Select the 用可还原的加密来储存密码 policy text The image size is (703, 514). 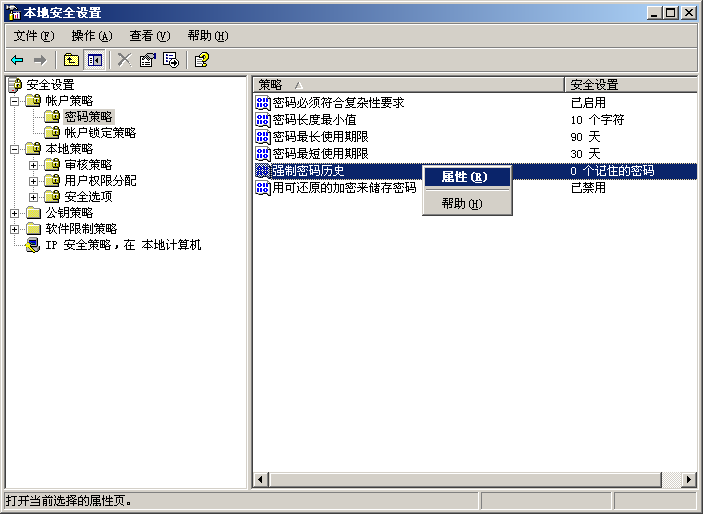(344, 187)
